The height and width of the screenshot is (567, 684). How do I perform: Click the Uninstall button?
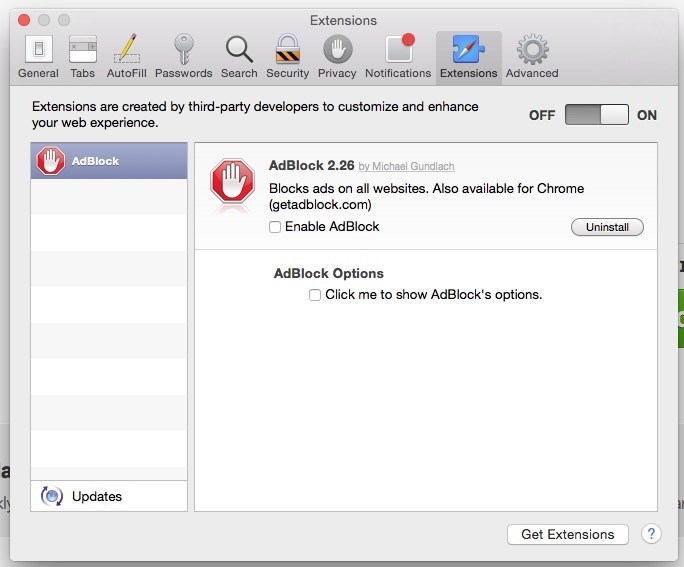[x=607, y=227]
